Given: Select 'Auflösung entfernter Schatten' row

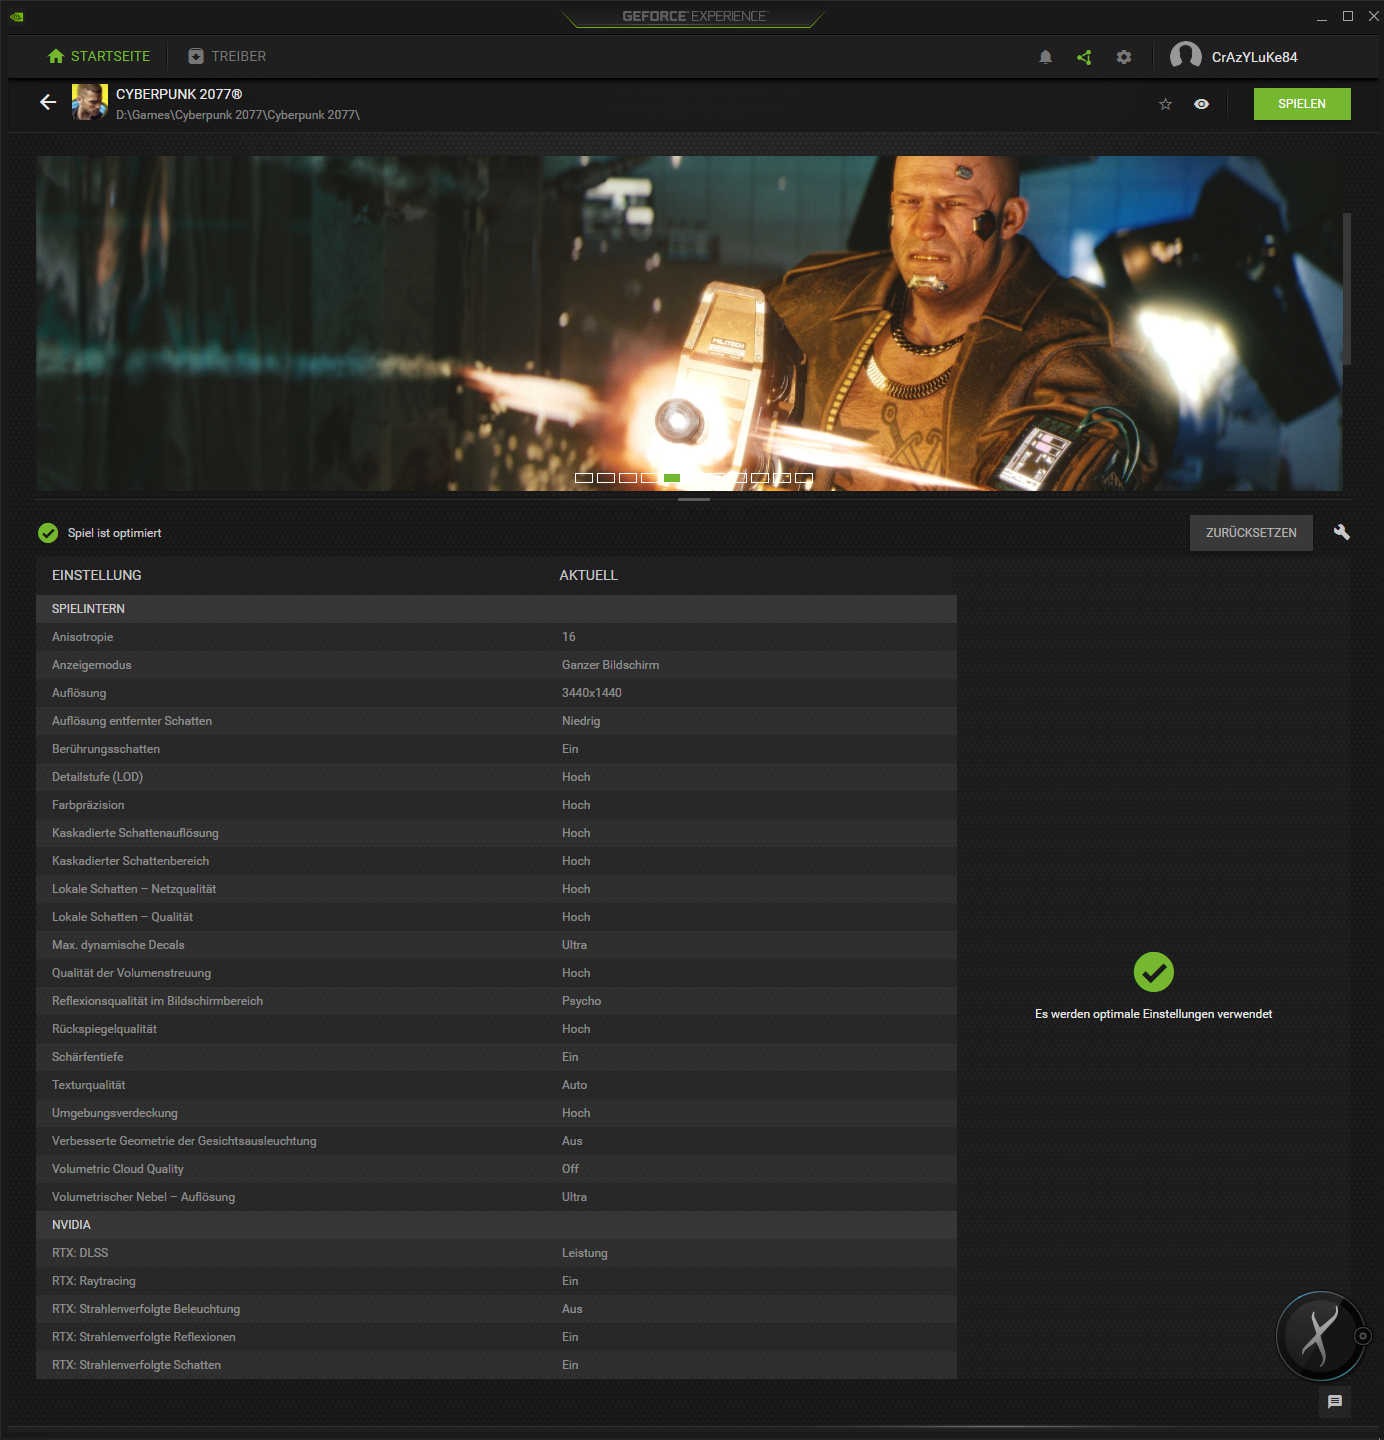Looking at the screenshot, I should coord(496,721).
